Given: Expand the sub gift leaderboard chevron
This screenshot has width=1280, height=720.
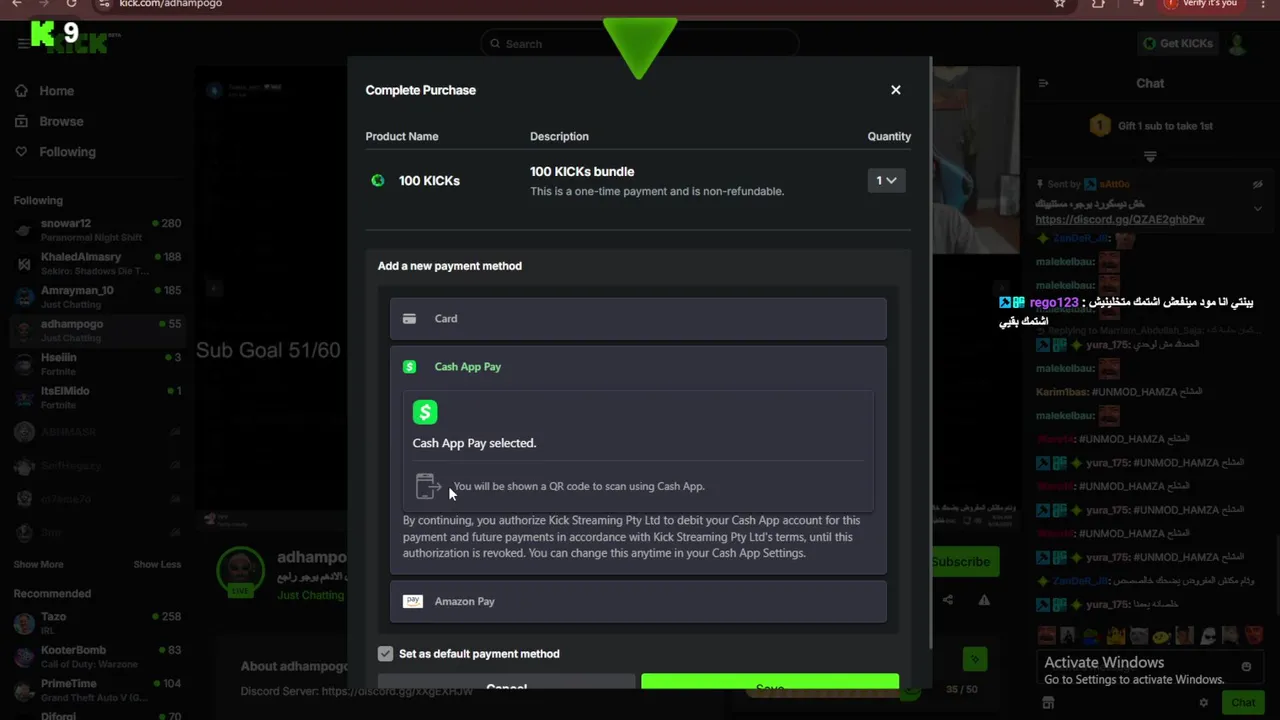Looking at the screenshot, I should click(x=1150, y=157).
